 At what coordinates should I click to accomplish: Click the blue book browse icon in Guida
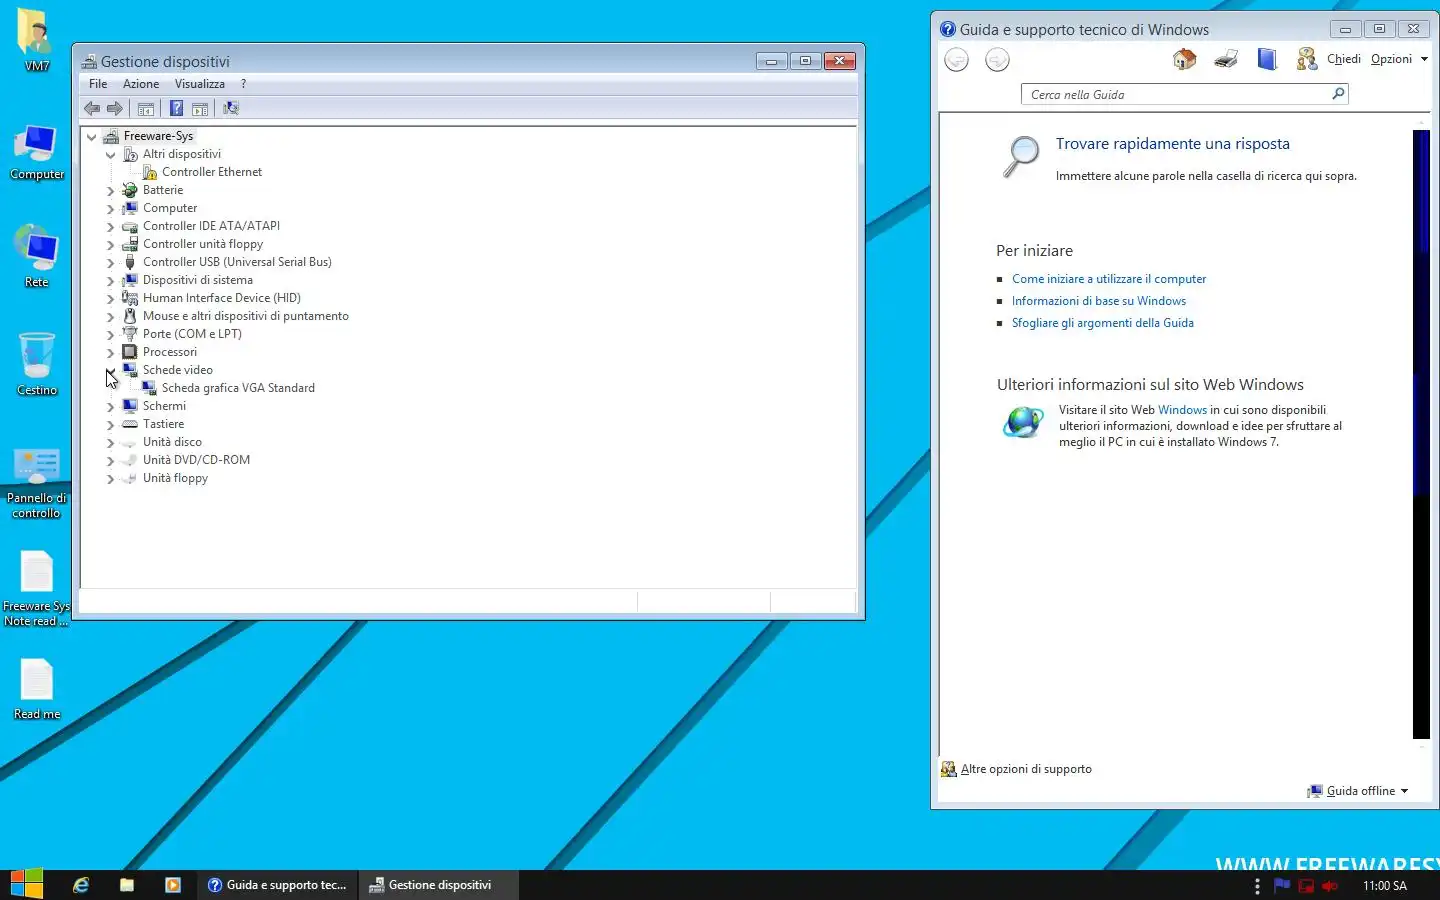pyautogui.click(x=1267, y=59)
